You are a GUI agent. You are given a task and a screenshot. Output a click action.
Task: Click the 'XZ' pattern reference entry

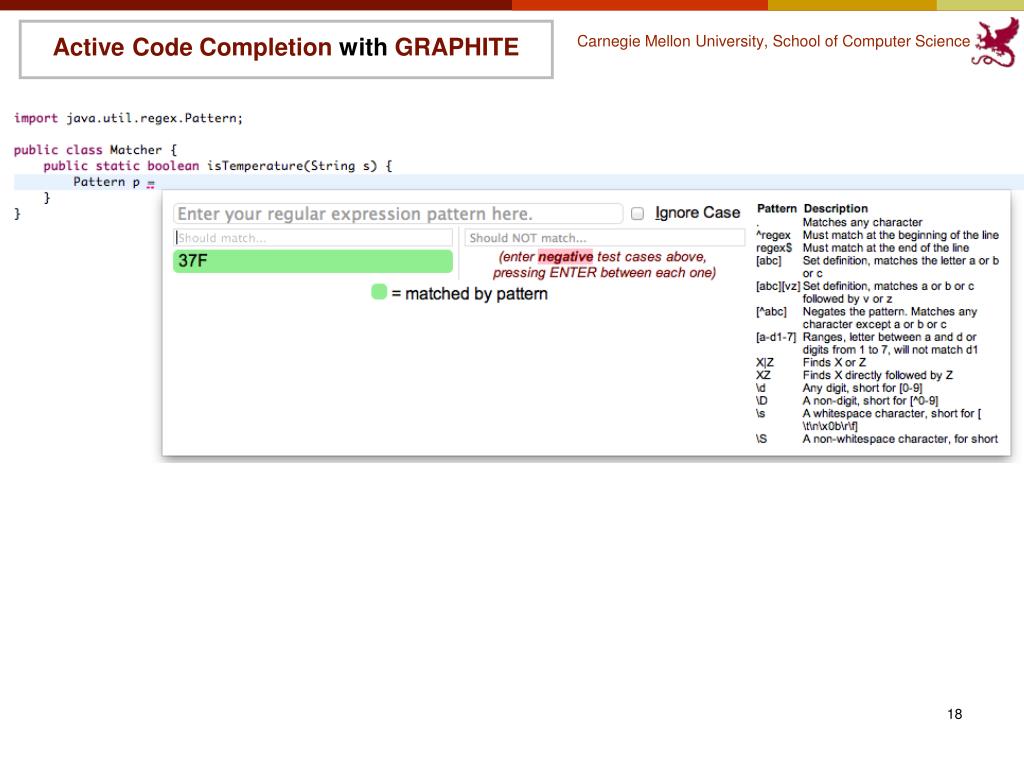pos(763,376)
